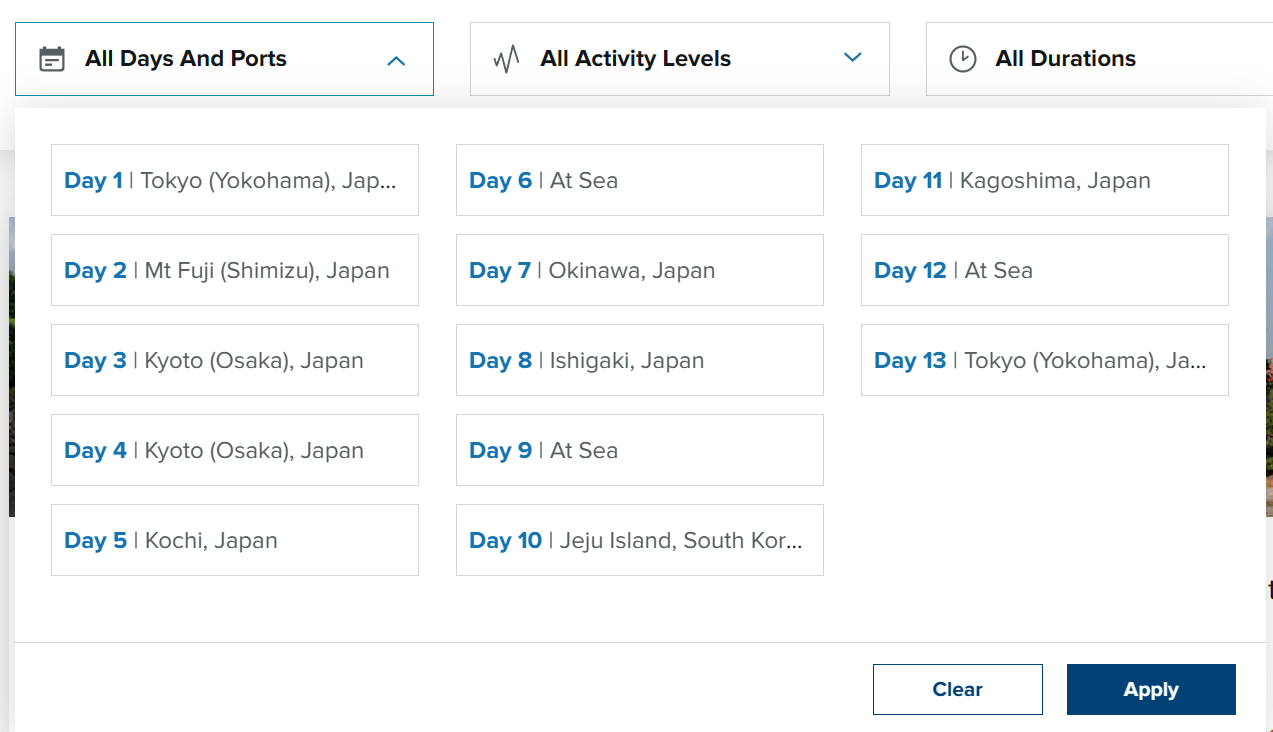
Task: Choose Day 4 Kyoto (Osaka), Japan
Action: 234,450
